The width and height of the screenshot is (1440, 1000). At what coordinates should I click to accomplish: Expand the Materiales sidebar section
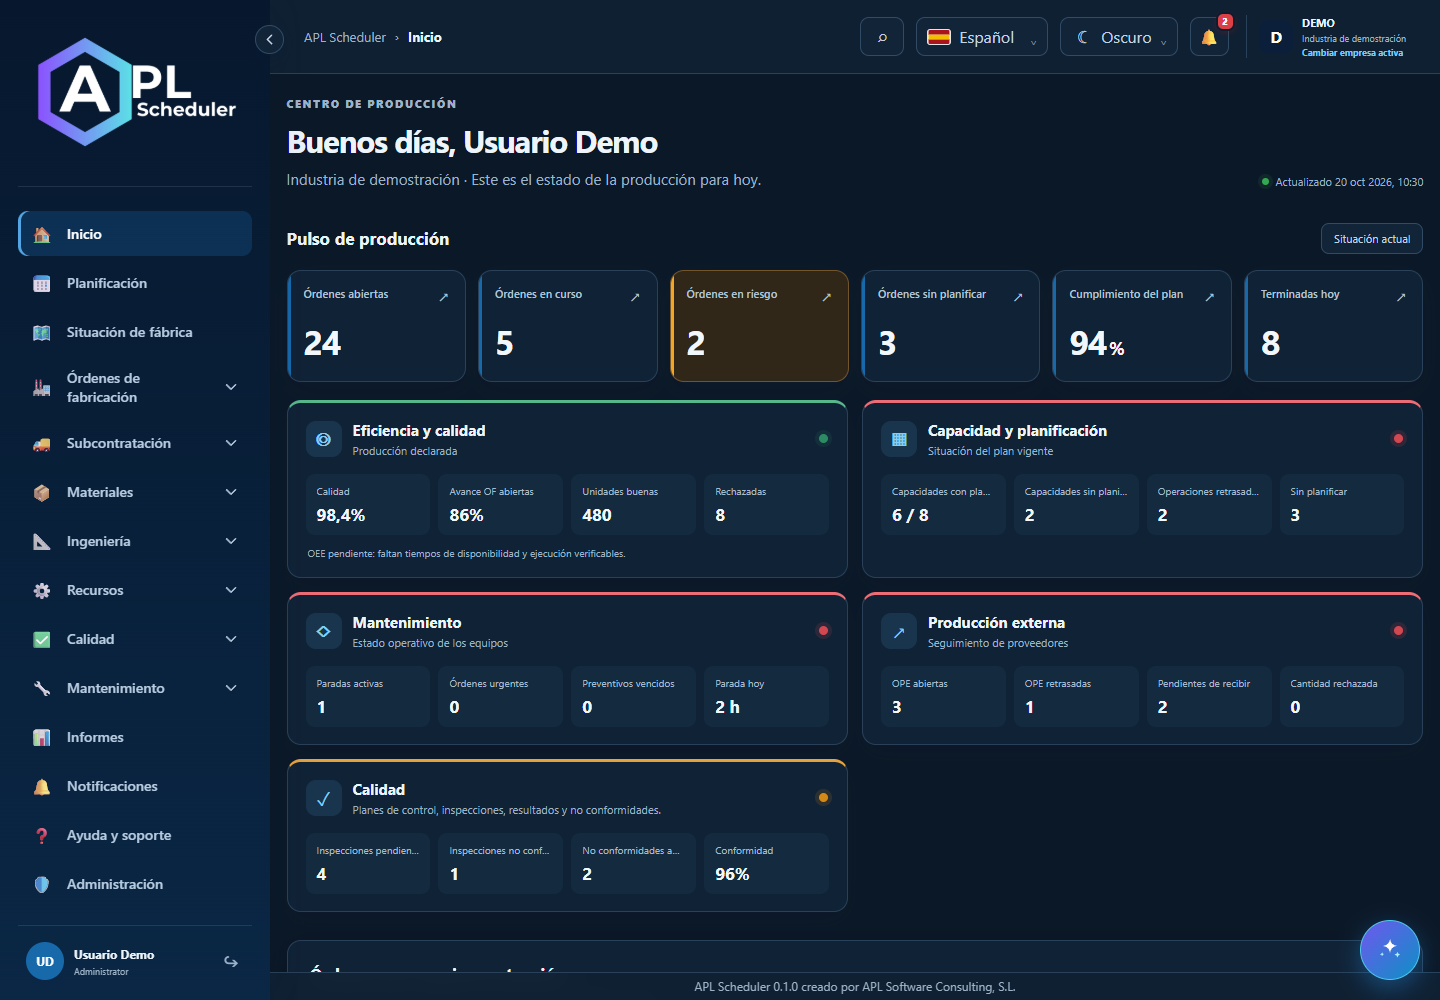pyautogui.click(x=135, y=492)
